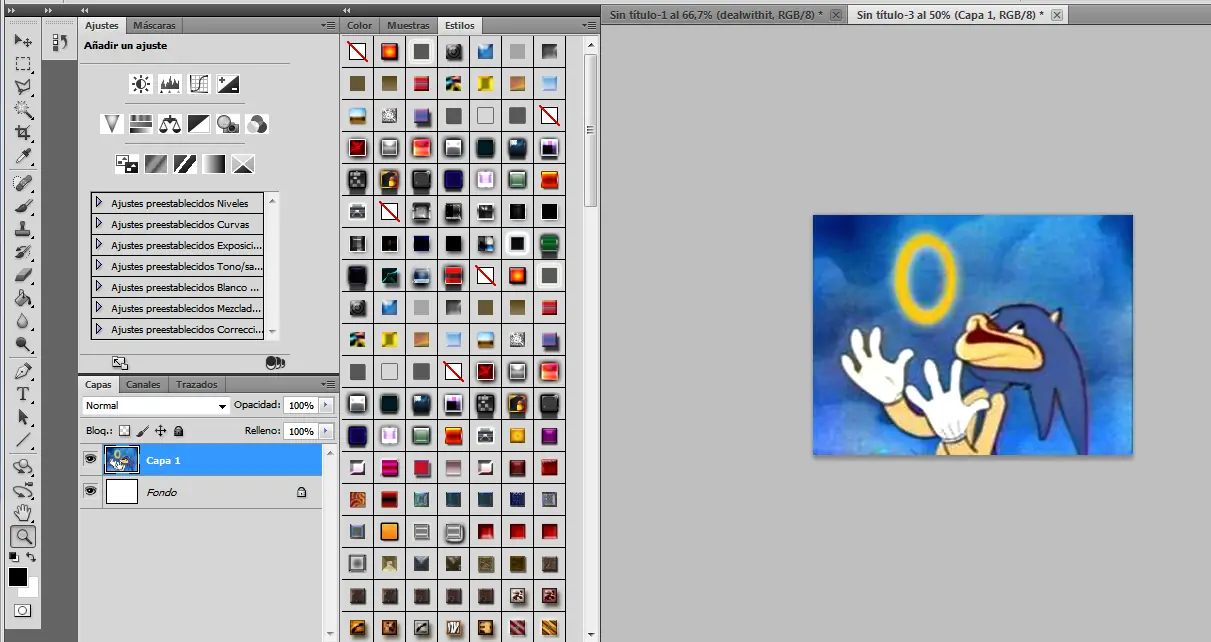The image size is (1211, 642).
Task: Click the foreground color swatch
Action: [18, 577]
